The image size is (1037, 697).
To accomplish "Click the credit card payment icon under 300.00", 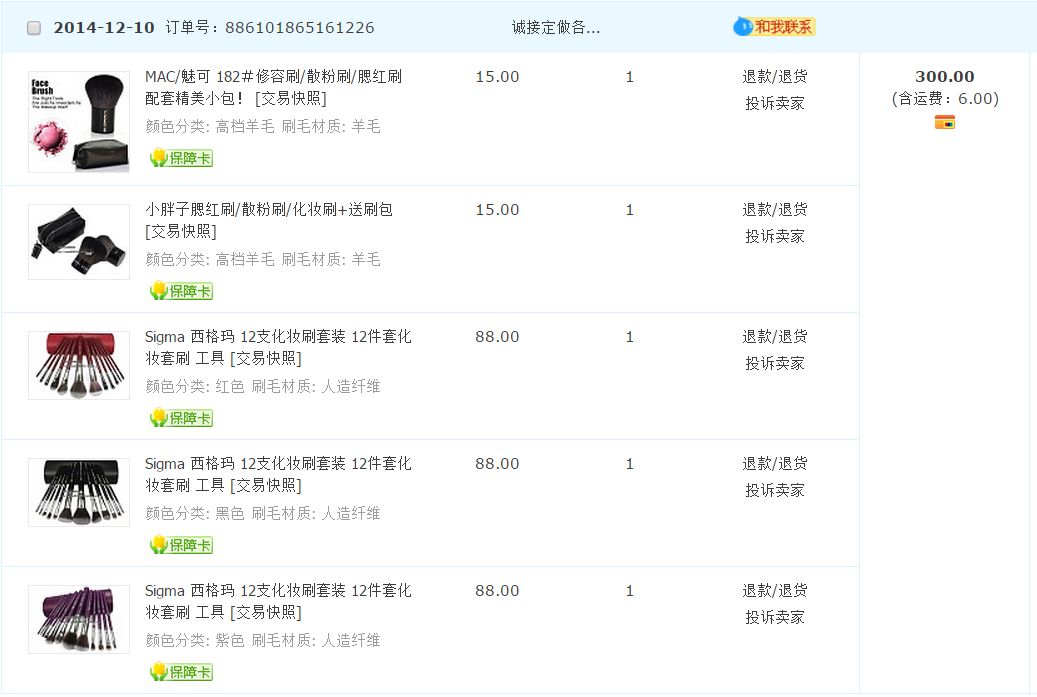I will tap(944, 122).
